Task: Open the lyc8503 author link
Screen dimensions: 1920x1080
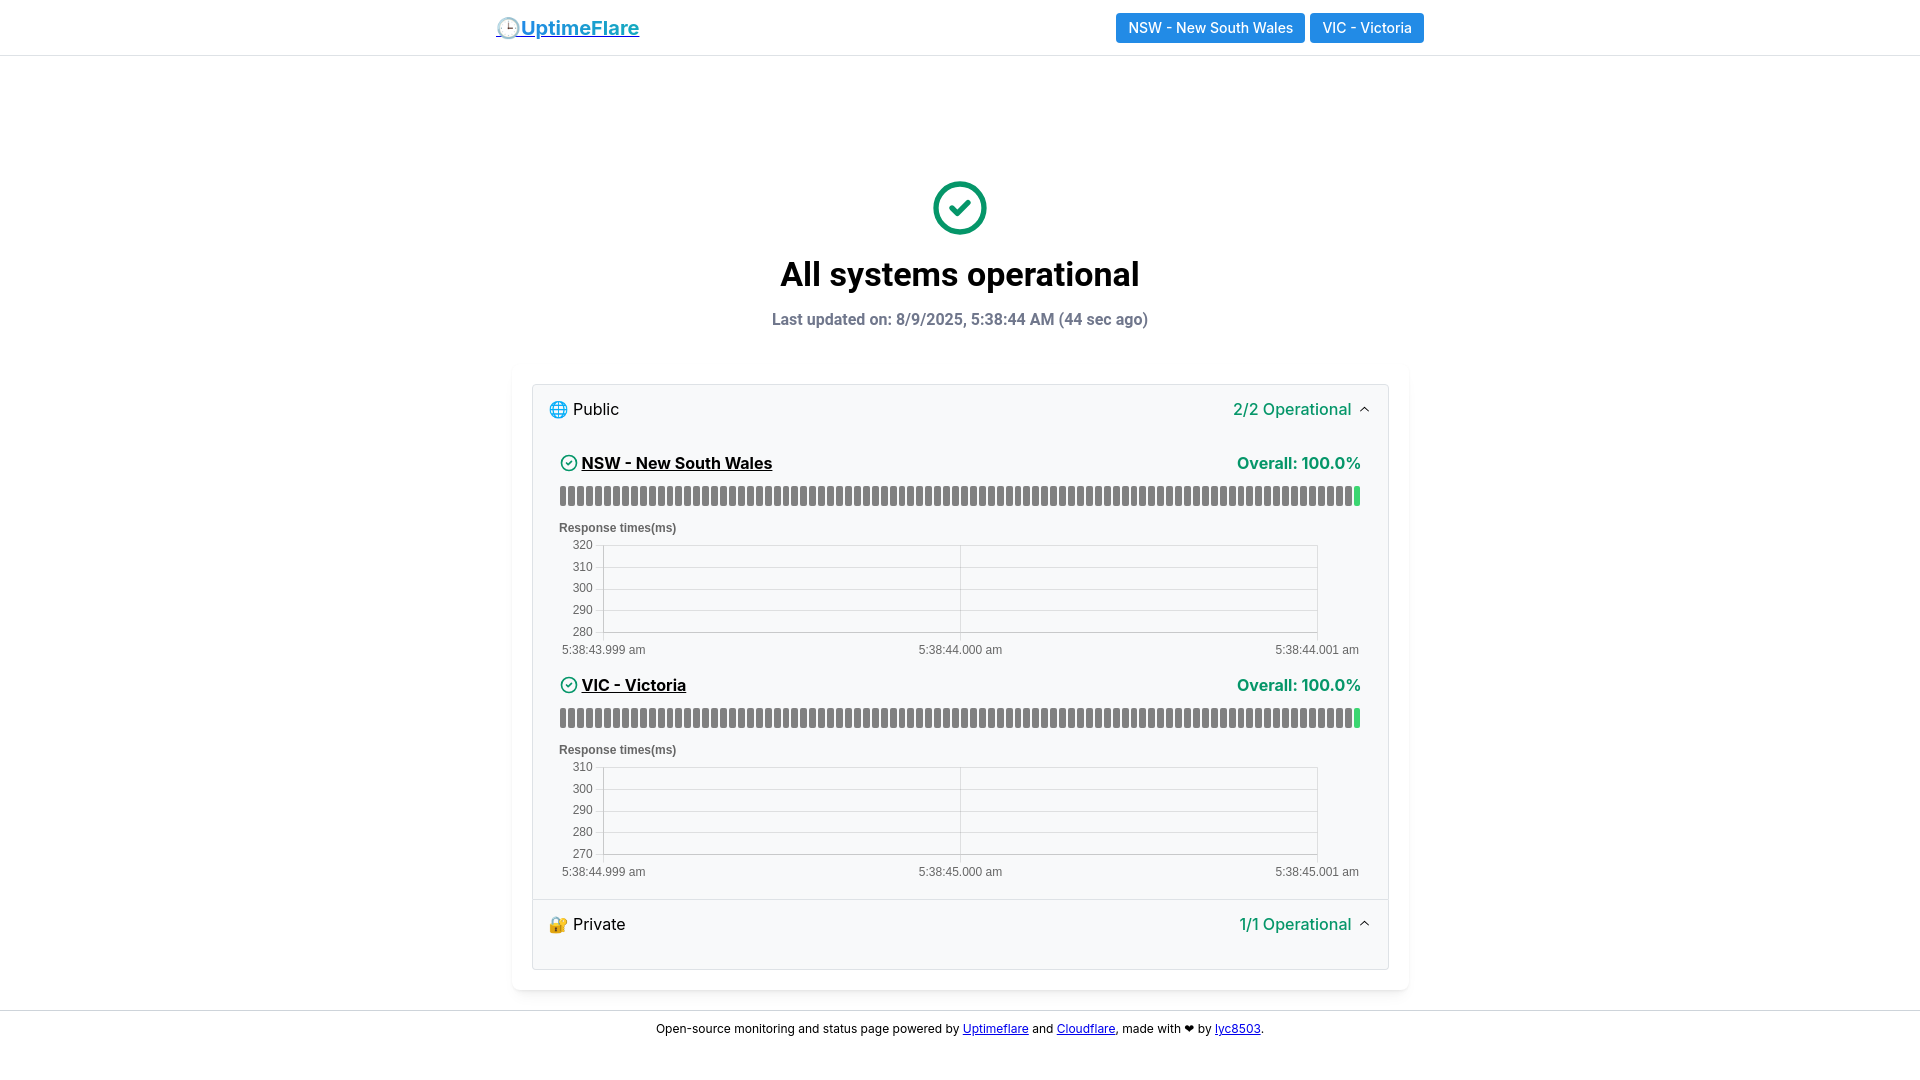Action: tap(1238, 1029)
